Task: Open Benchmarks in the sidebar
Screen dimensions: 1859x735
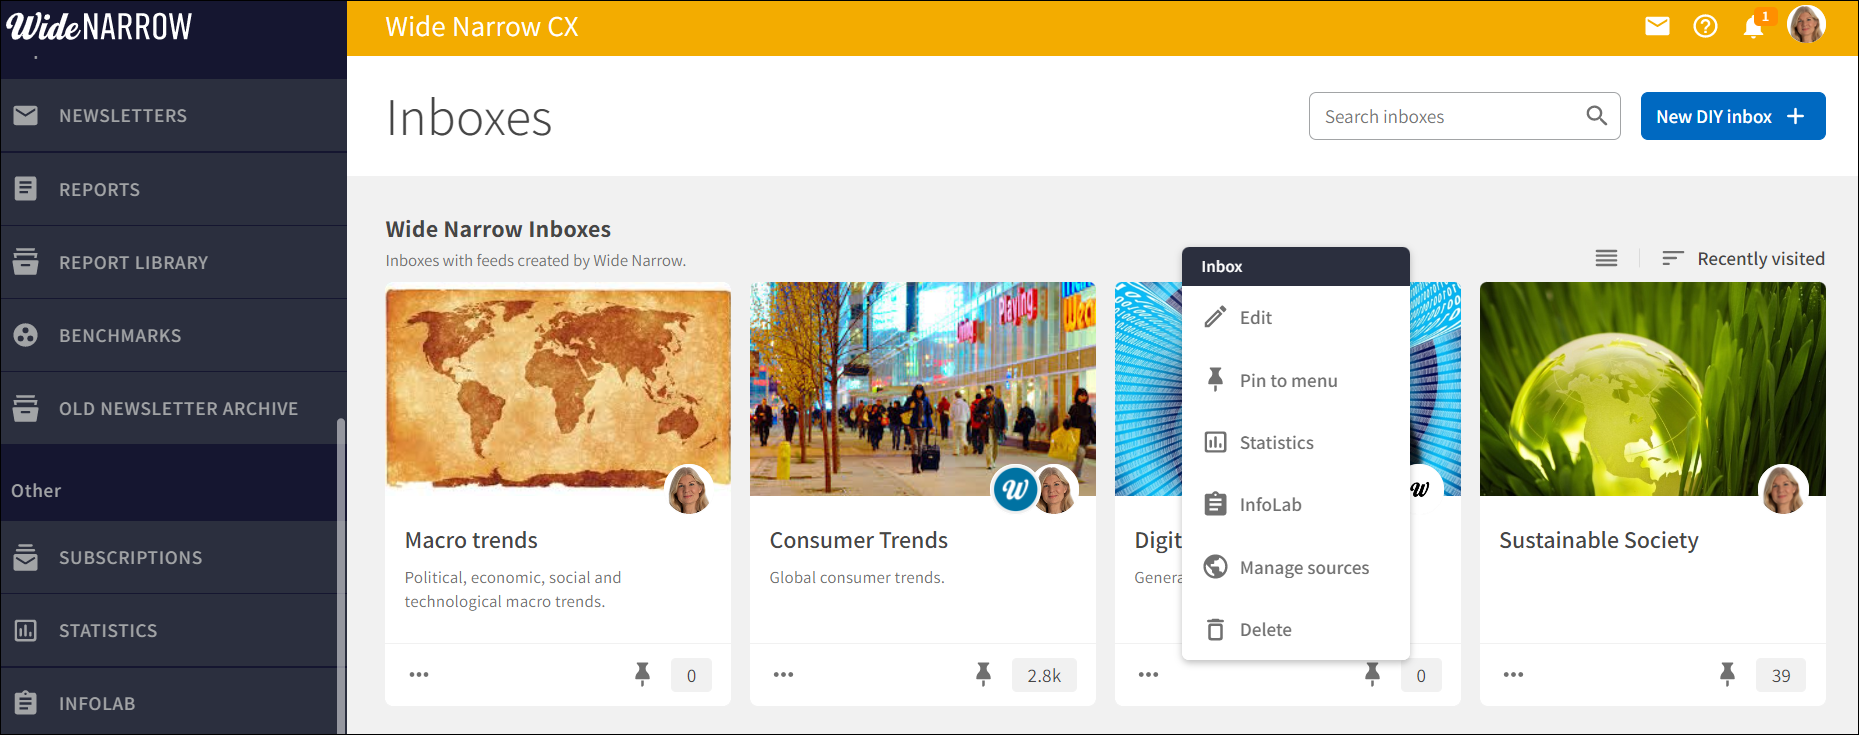Action: point(173,335)
